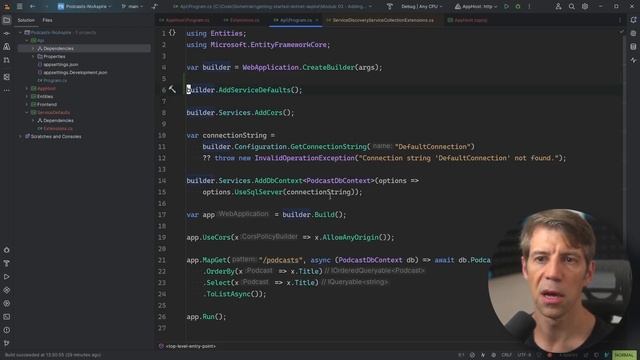Open the Build tool window hammer in left strip
The height and width of the screenshot is (360, 640).
tap(7, 263)
